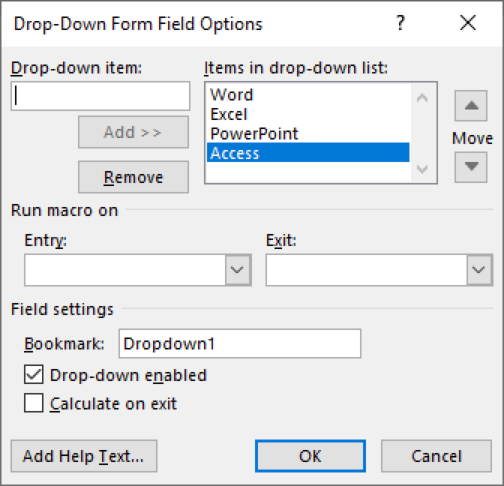Close the Drop-Down Form Field Options dialog
Viewport: 504px width, 486px height.
click(x=468, y=23)
